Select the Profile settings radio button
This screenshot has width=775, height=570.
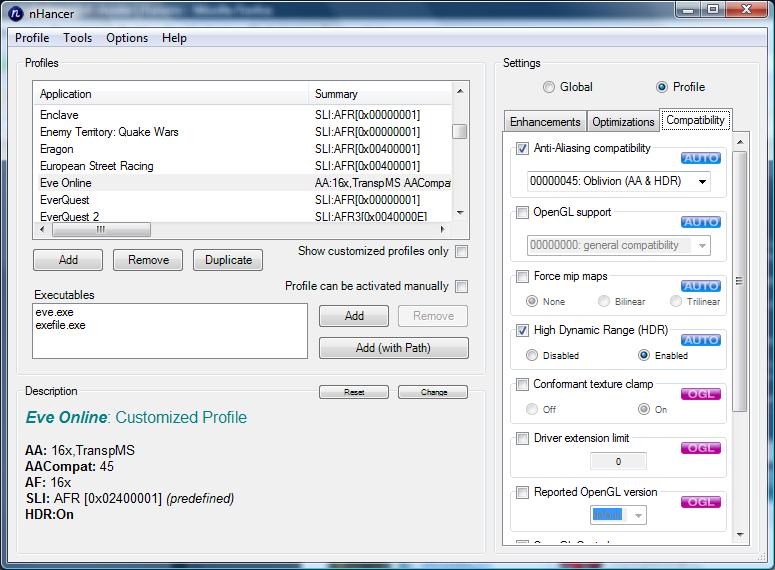pyautogui.click(x=662, y=87)
